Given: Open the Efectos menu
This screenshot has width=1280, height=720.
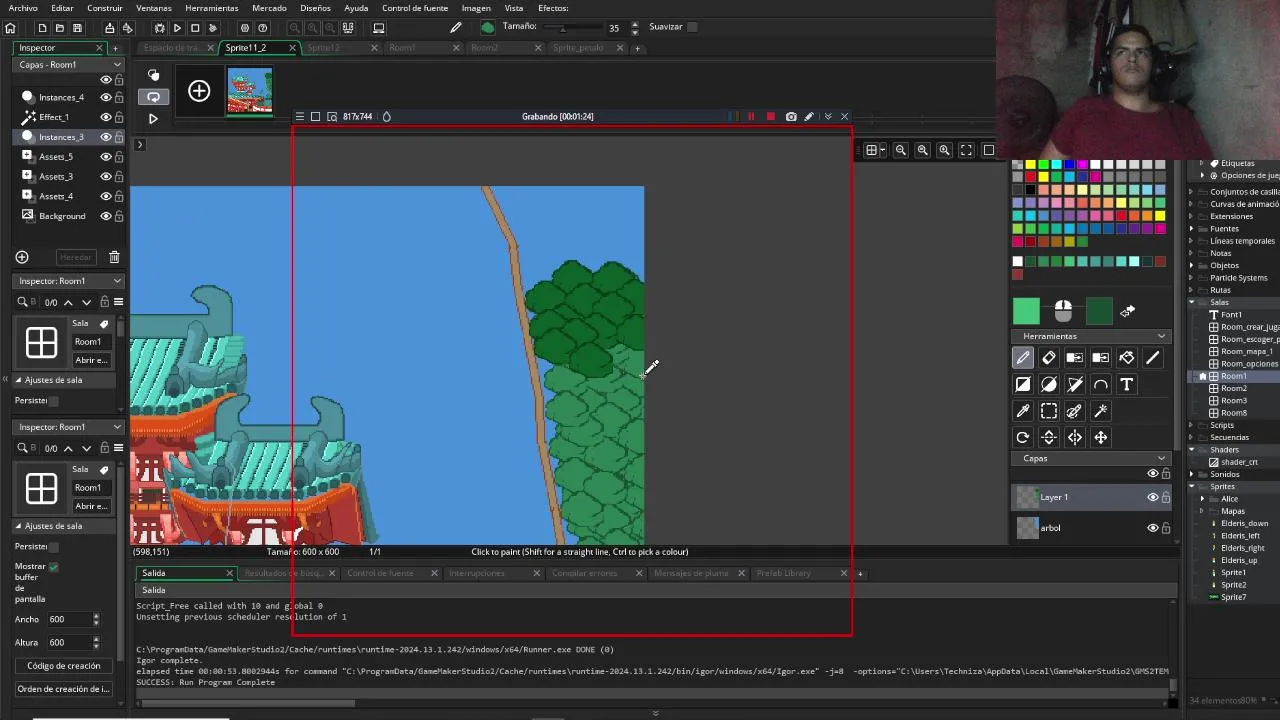Looking at the screenshot, I should pos(553,8).
